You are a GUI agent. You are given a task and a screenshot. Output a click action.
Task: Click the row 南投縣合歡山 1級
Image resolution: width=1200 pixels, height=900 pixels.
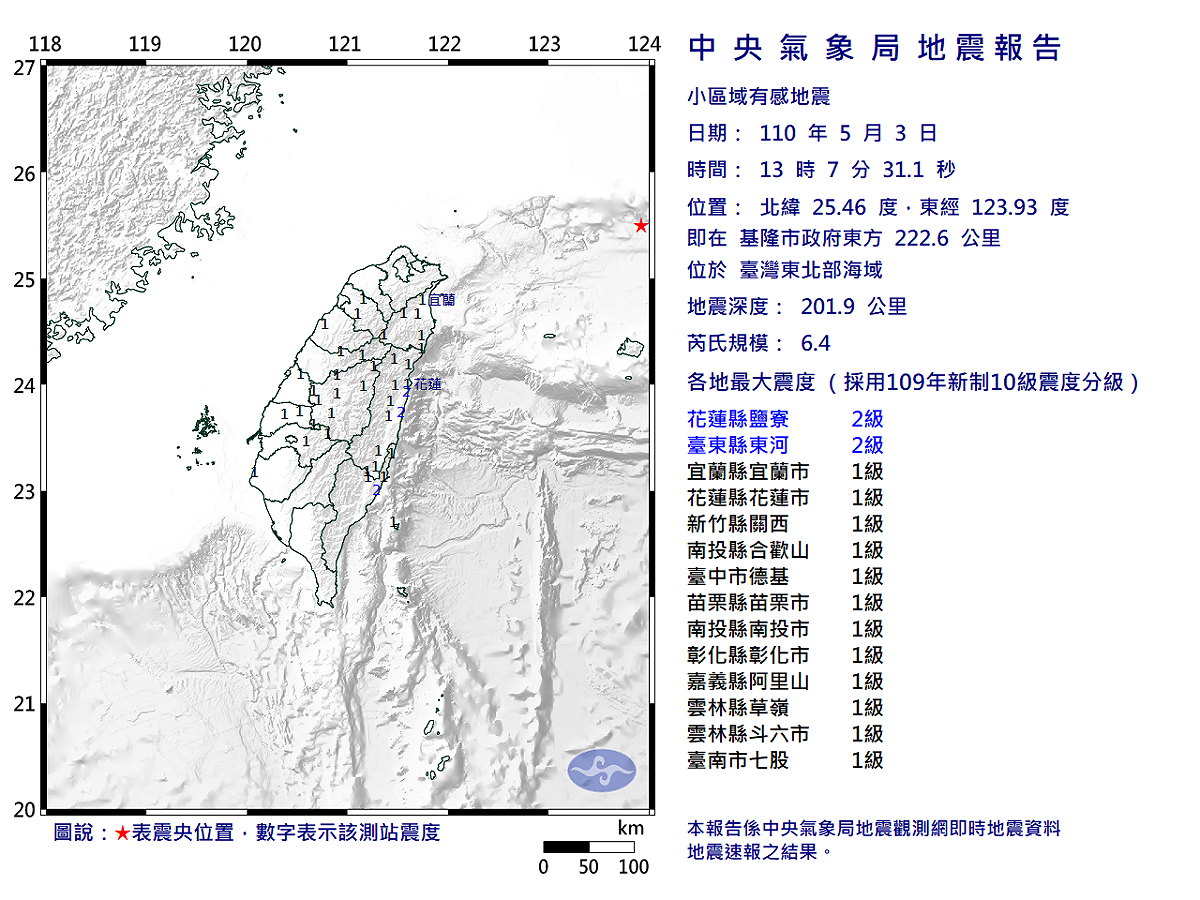tap(786, 550)
